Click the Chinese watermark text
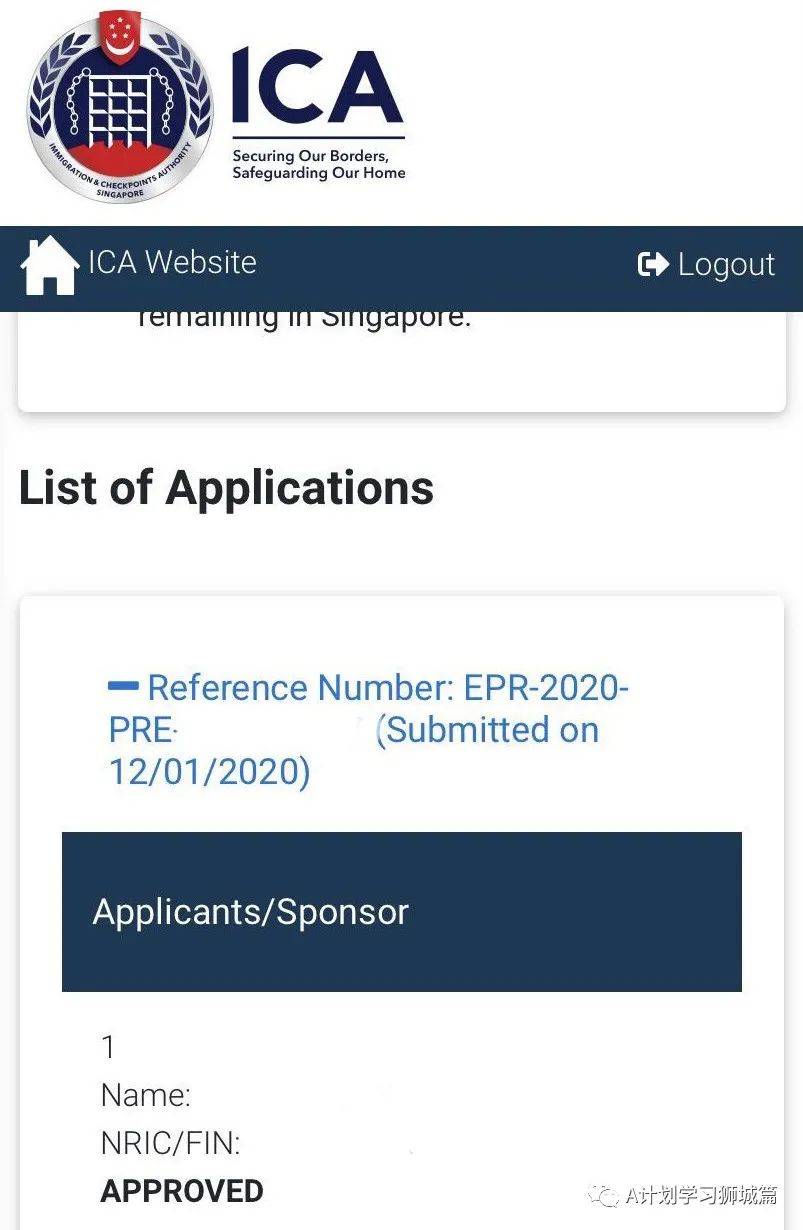The image size is (803, 1230). (701, 1194)
